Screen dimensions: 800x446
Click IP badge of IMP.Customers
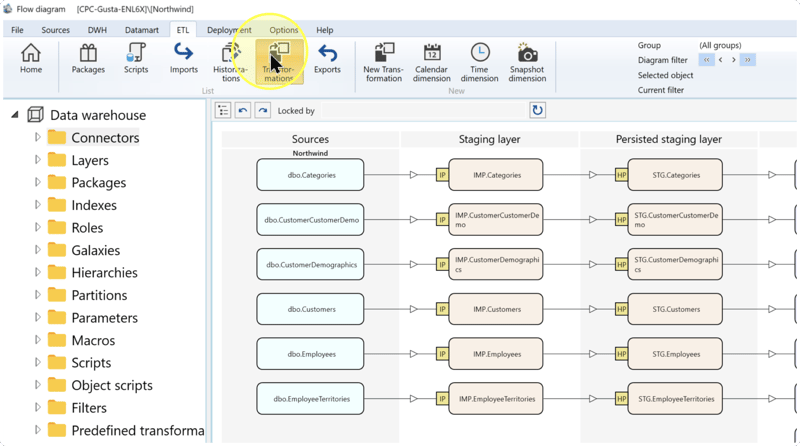[x=442, y=309]
